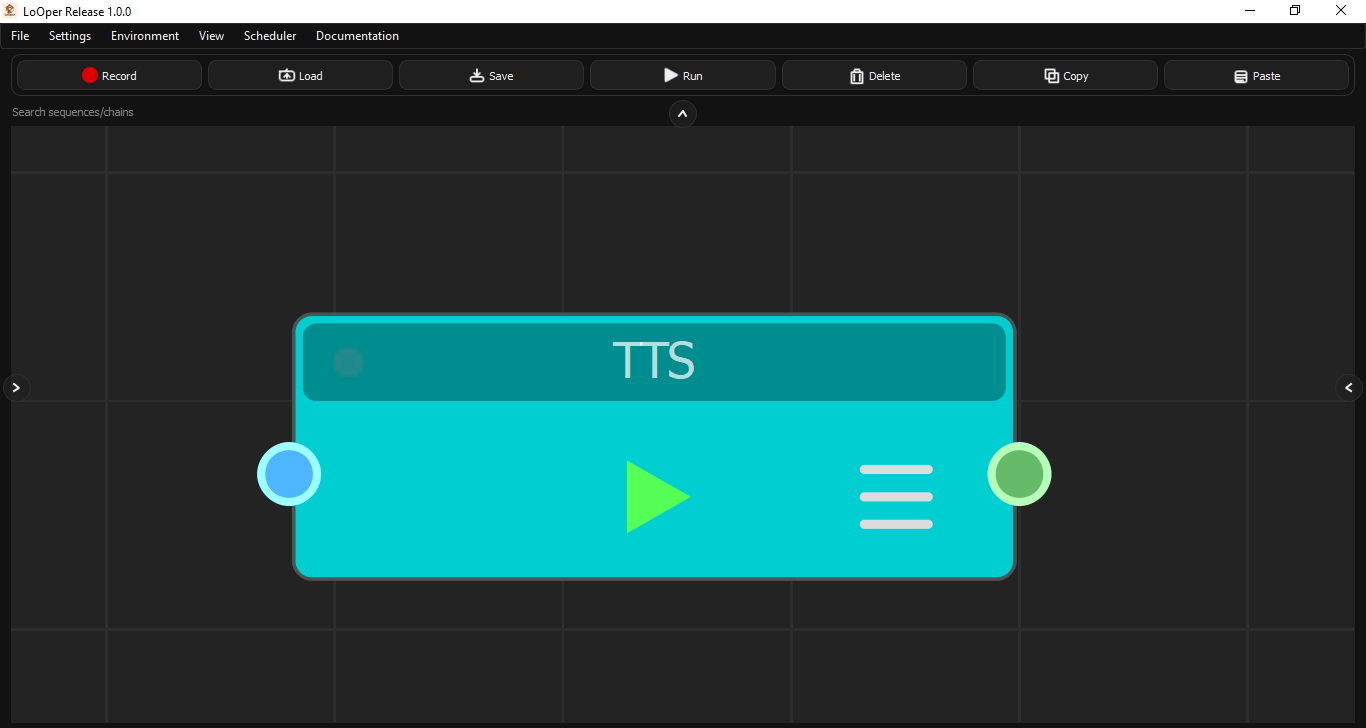Open the Environment menu
Screen dimensions: 1366x728
[144, 35]
